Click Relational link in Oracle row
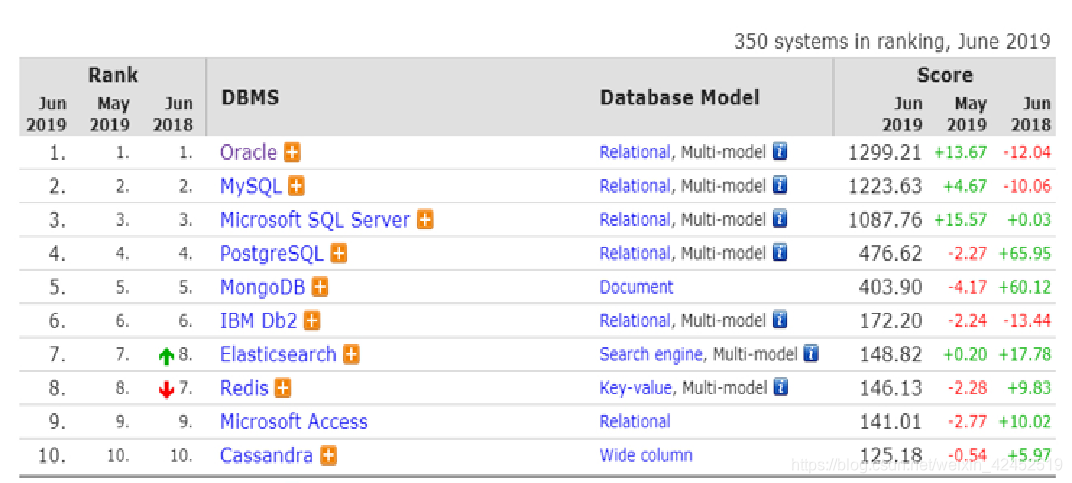The image size is (1072, 483). (x=634, y=152)
